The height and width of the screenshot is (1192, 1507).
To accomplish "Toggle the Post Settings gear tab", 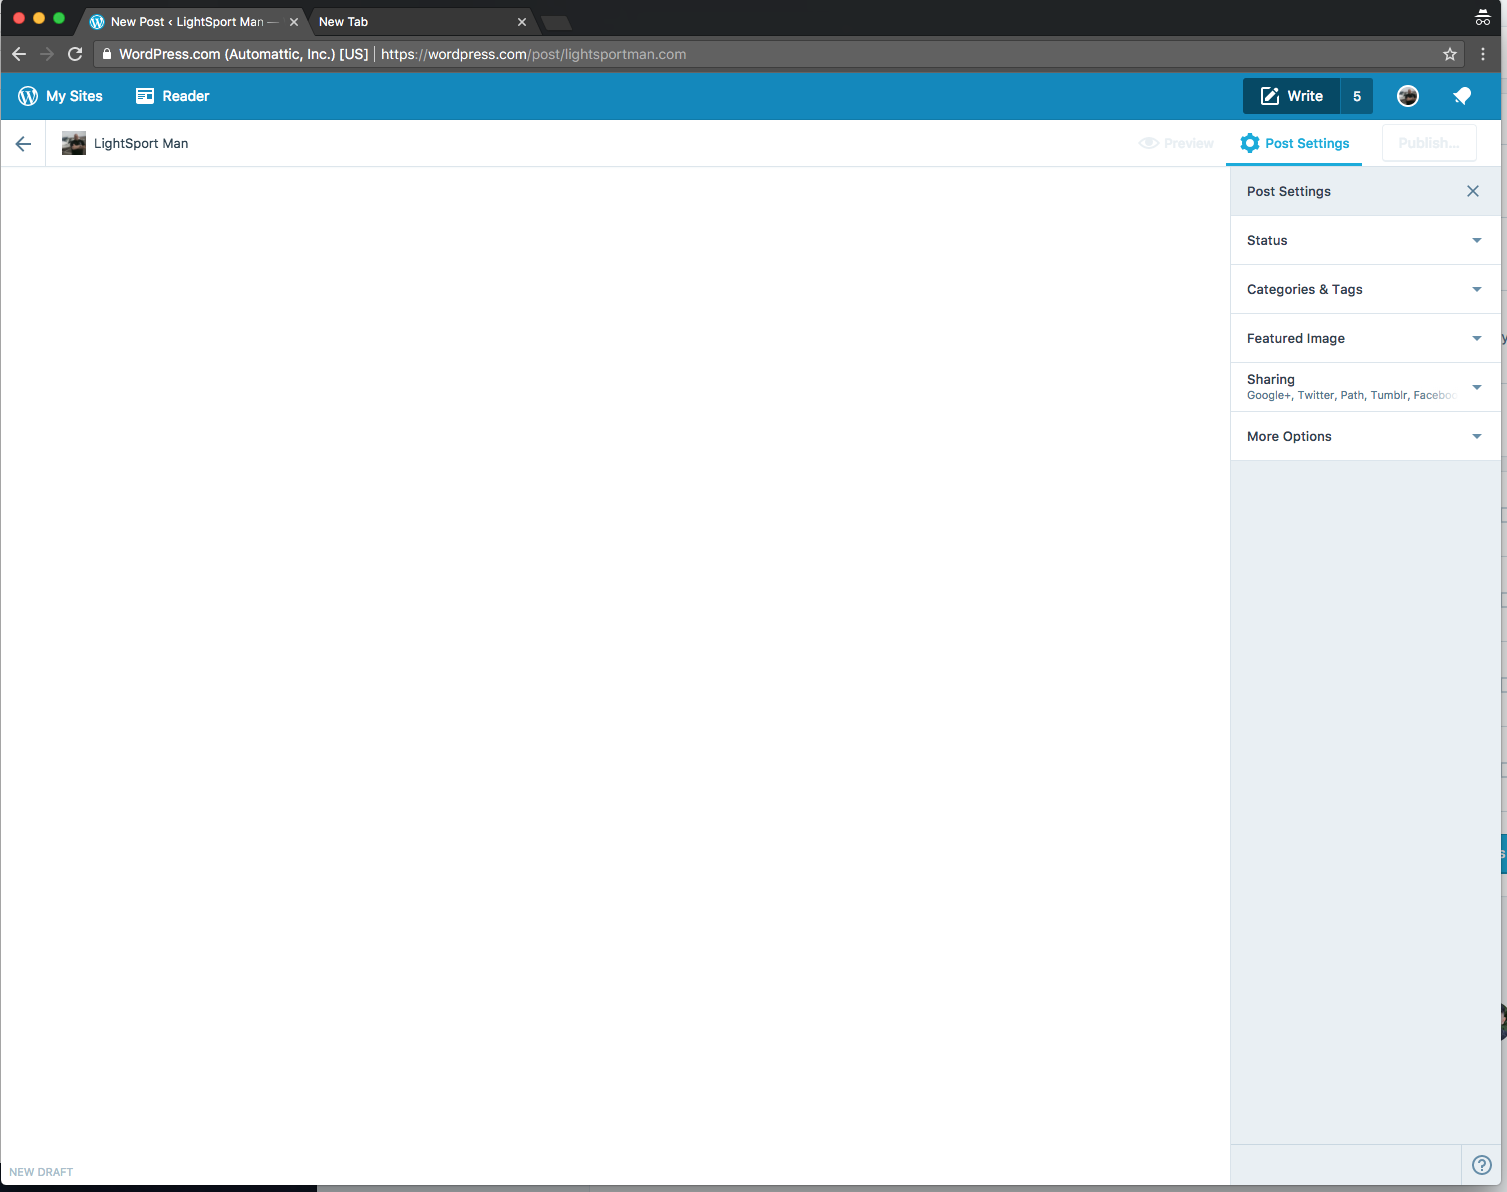I will [1294, 143].
